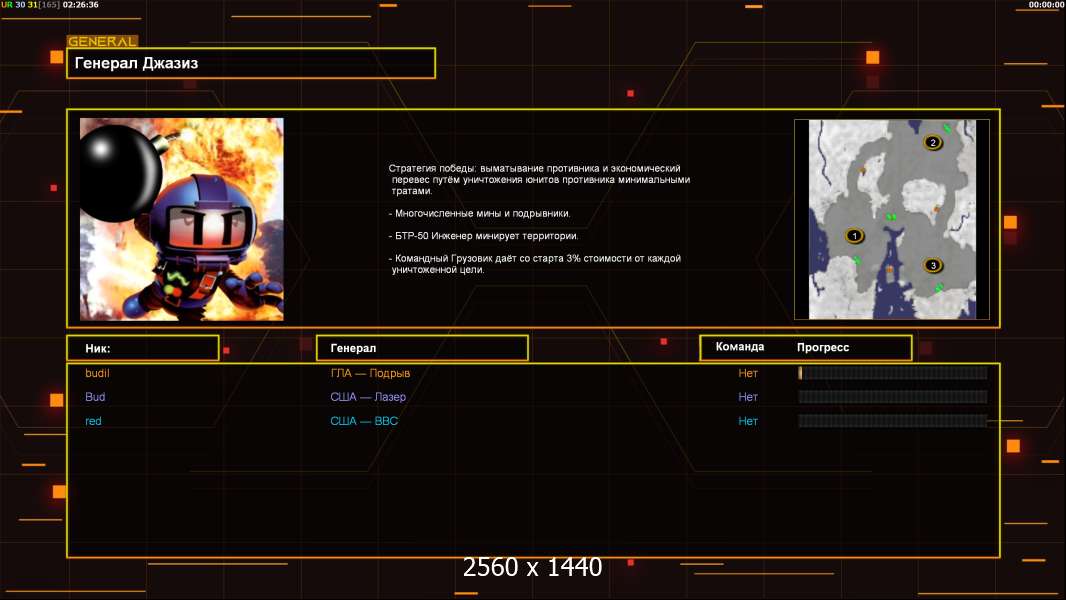Click the 02:26:36 clock readout
The image size is (1066, 600).
click(80, 5)
